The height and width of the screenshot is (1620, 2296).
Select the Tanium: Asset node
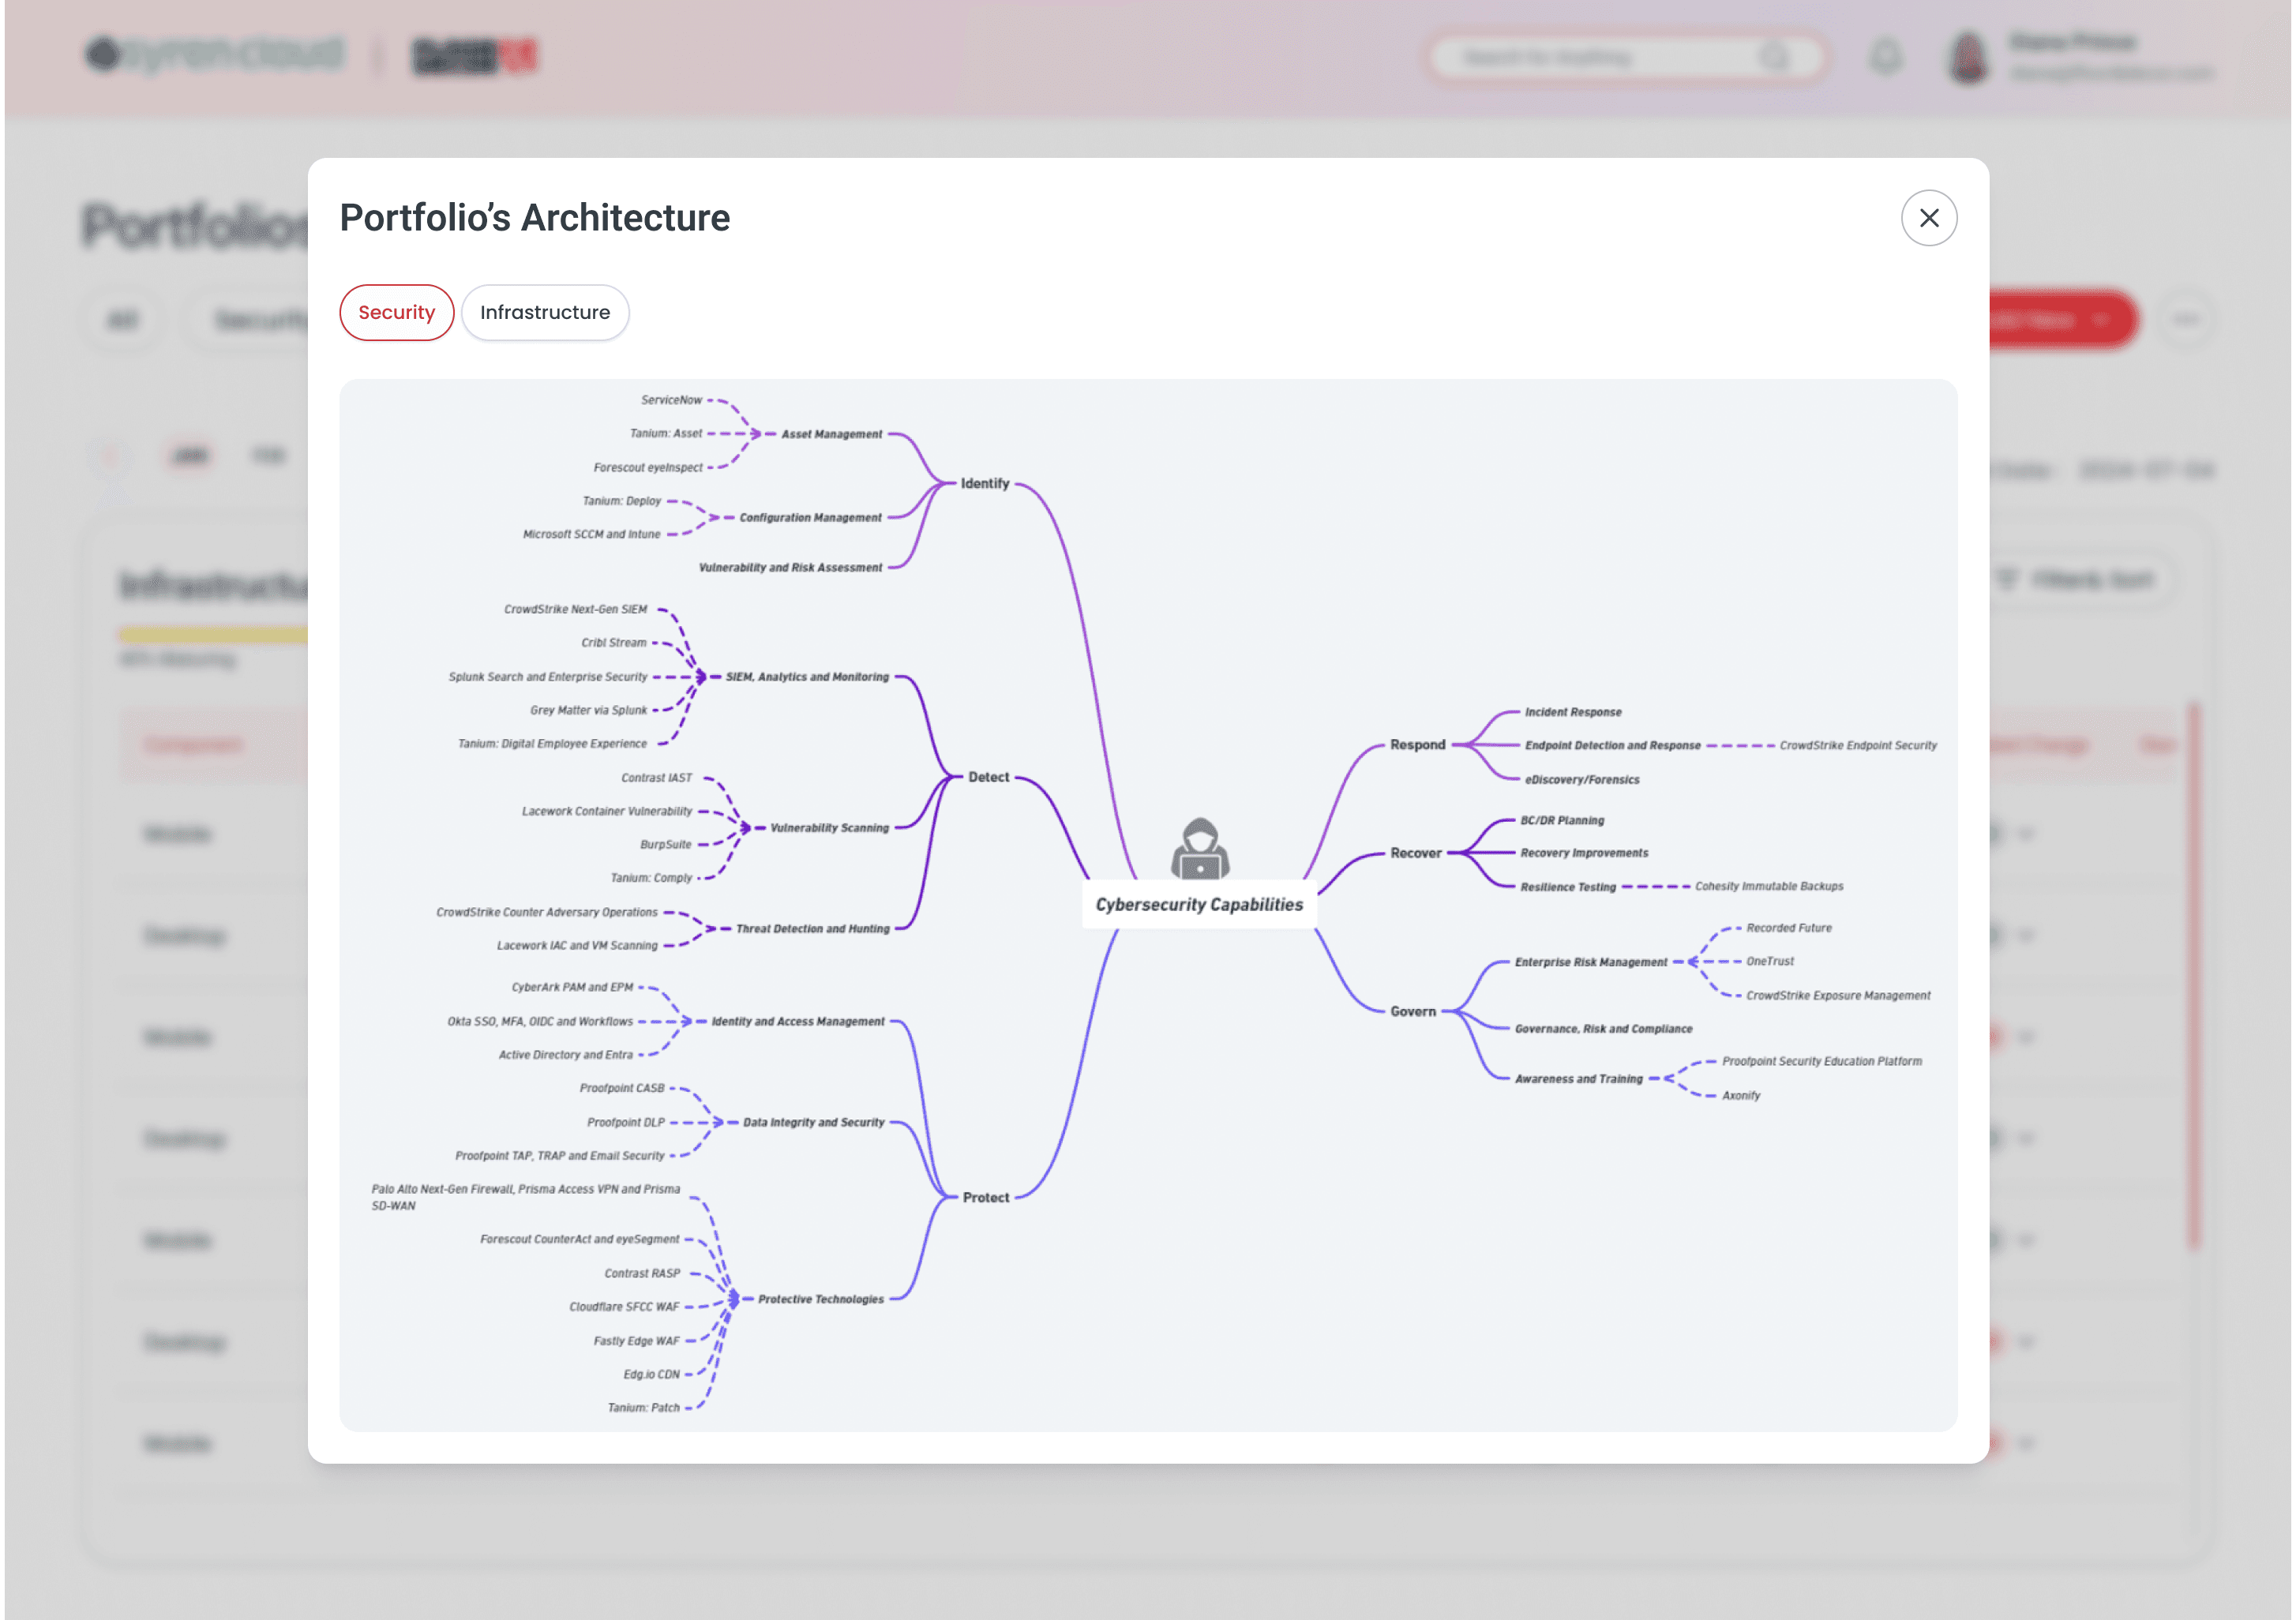666,433
